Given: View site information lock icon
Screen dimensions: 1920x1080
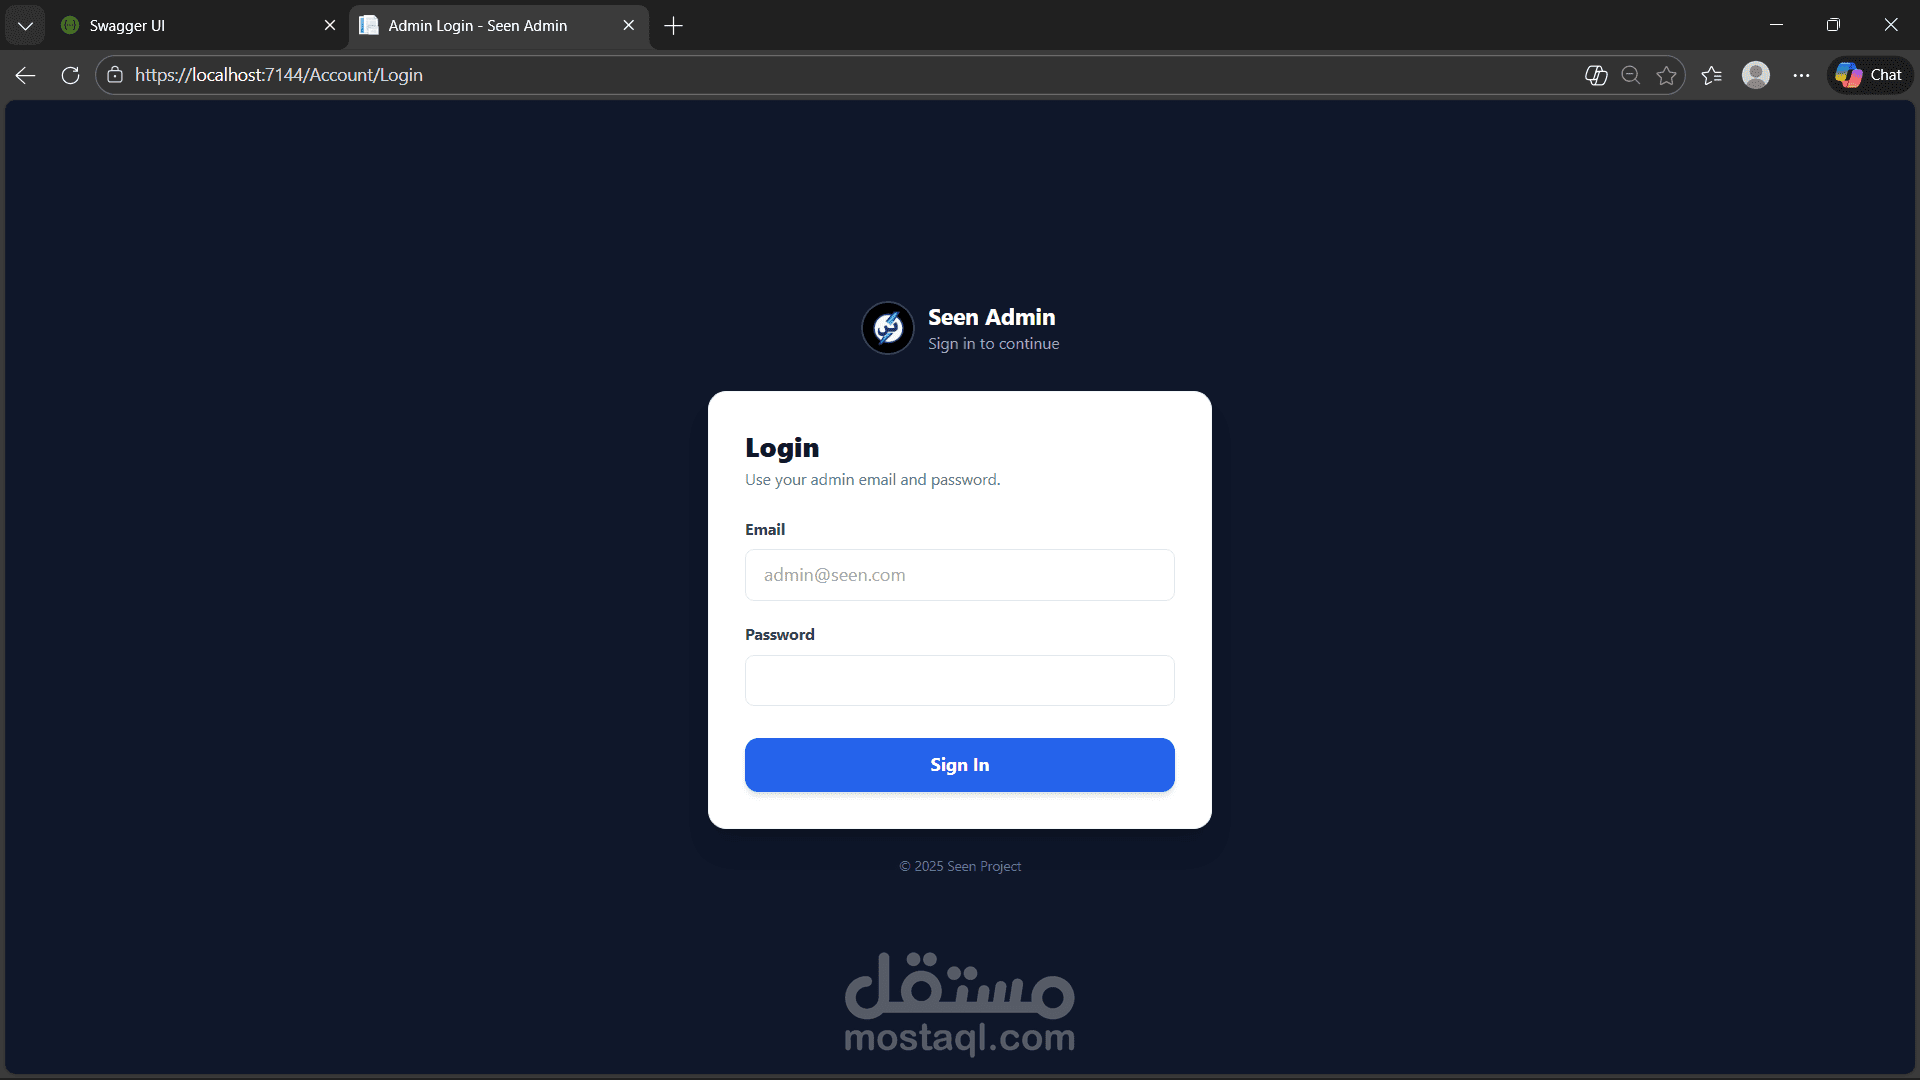Looking at the screenshot, I should point(115,75).
